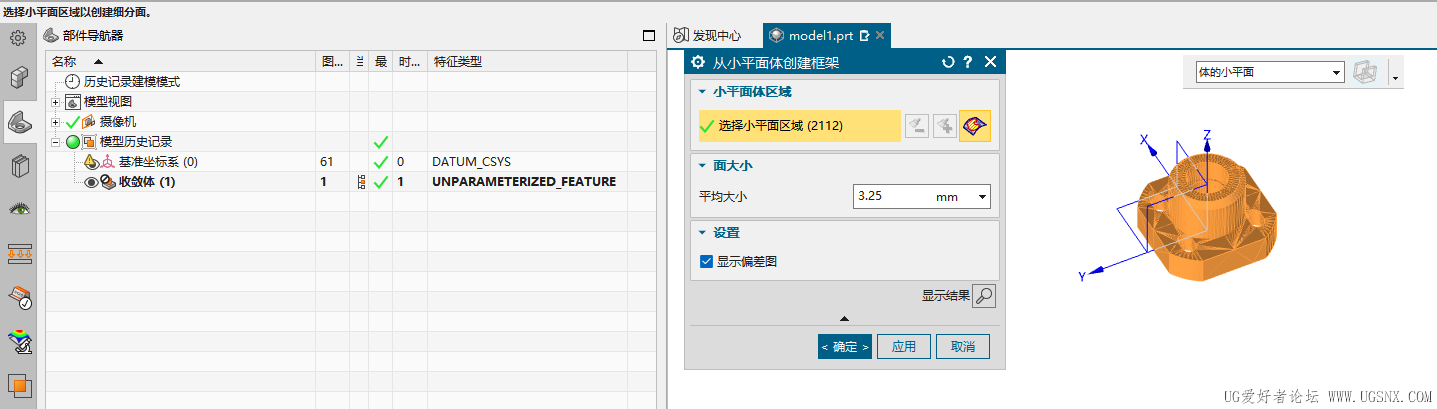
Task: Open the Part Navigator (部件导航器) sidebar tab
Action: coord(18,122)
